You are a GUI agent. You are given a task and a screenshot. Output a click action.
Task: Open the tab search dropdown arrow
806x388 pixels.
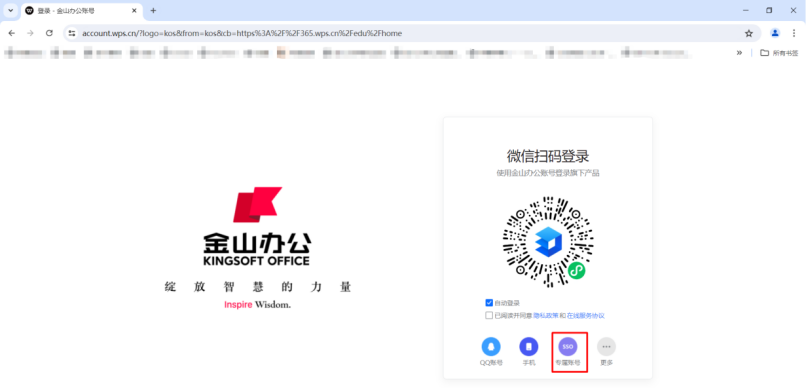(x=11, y=10)
